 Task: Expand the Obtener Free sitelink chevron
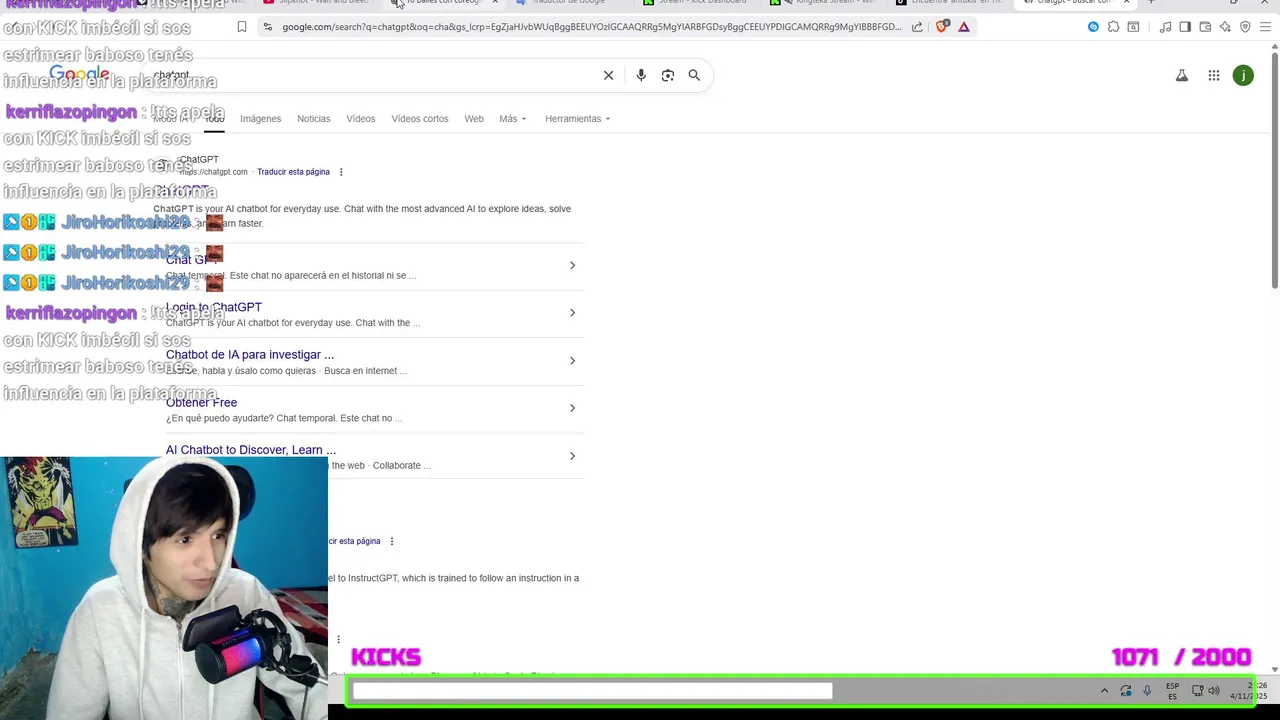[572, 408]
